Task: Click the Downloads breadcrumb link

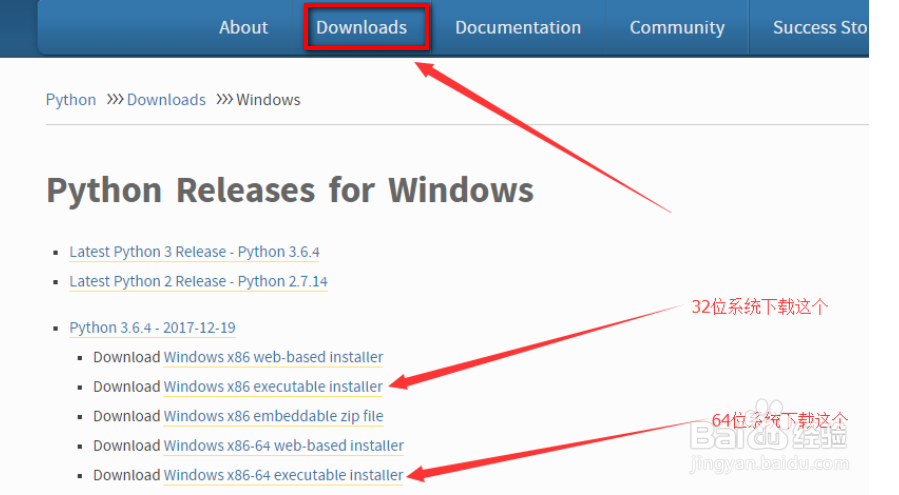Action: coord(166,100)
